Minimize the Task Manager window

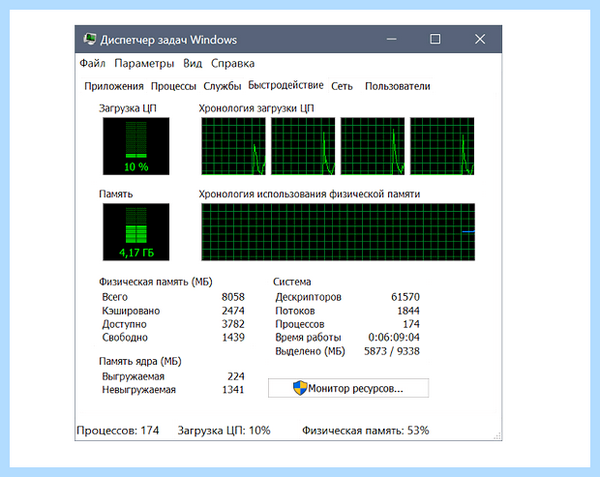(x=391, y=39)
